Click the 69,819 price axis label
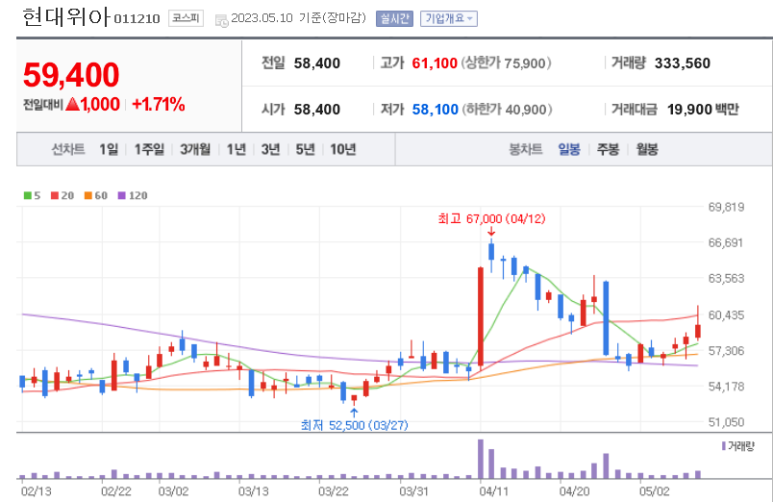 (726, 207)
